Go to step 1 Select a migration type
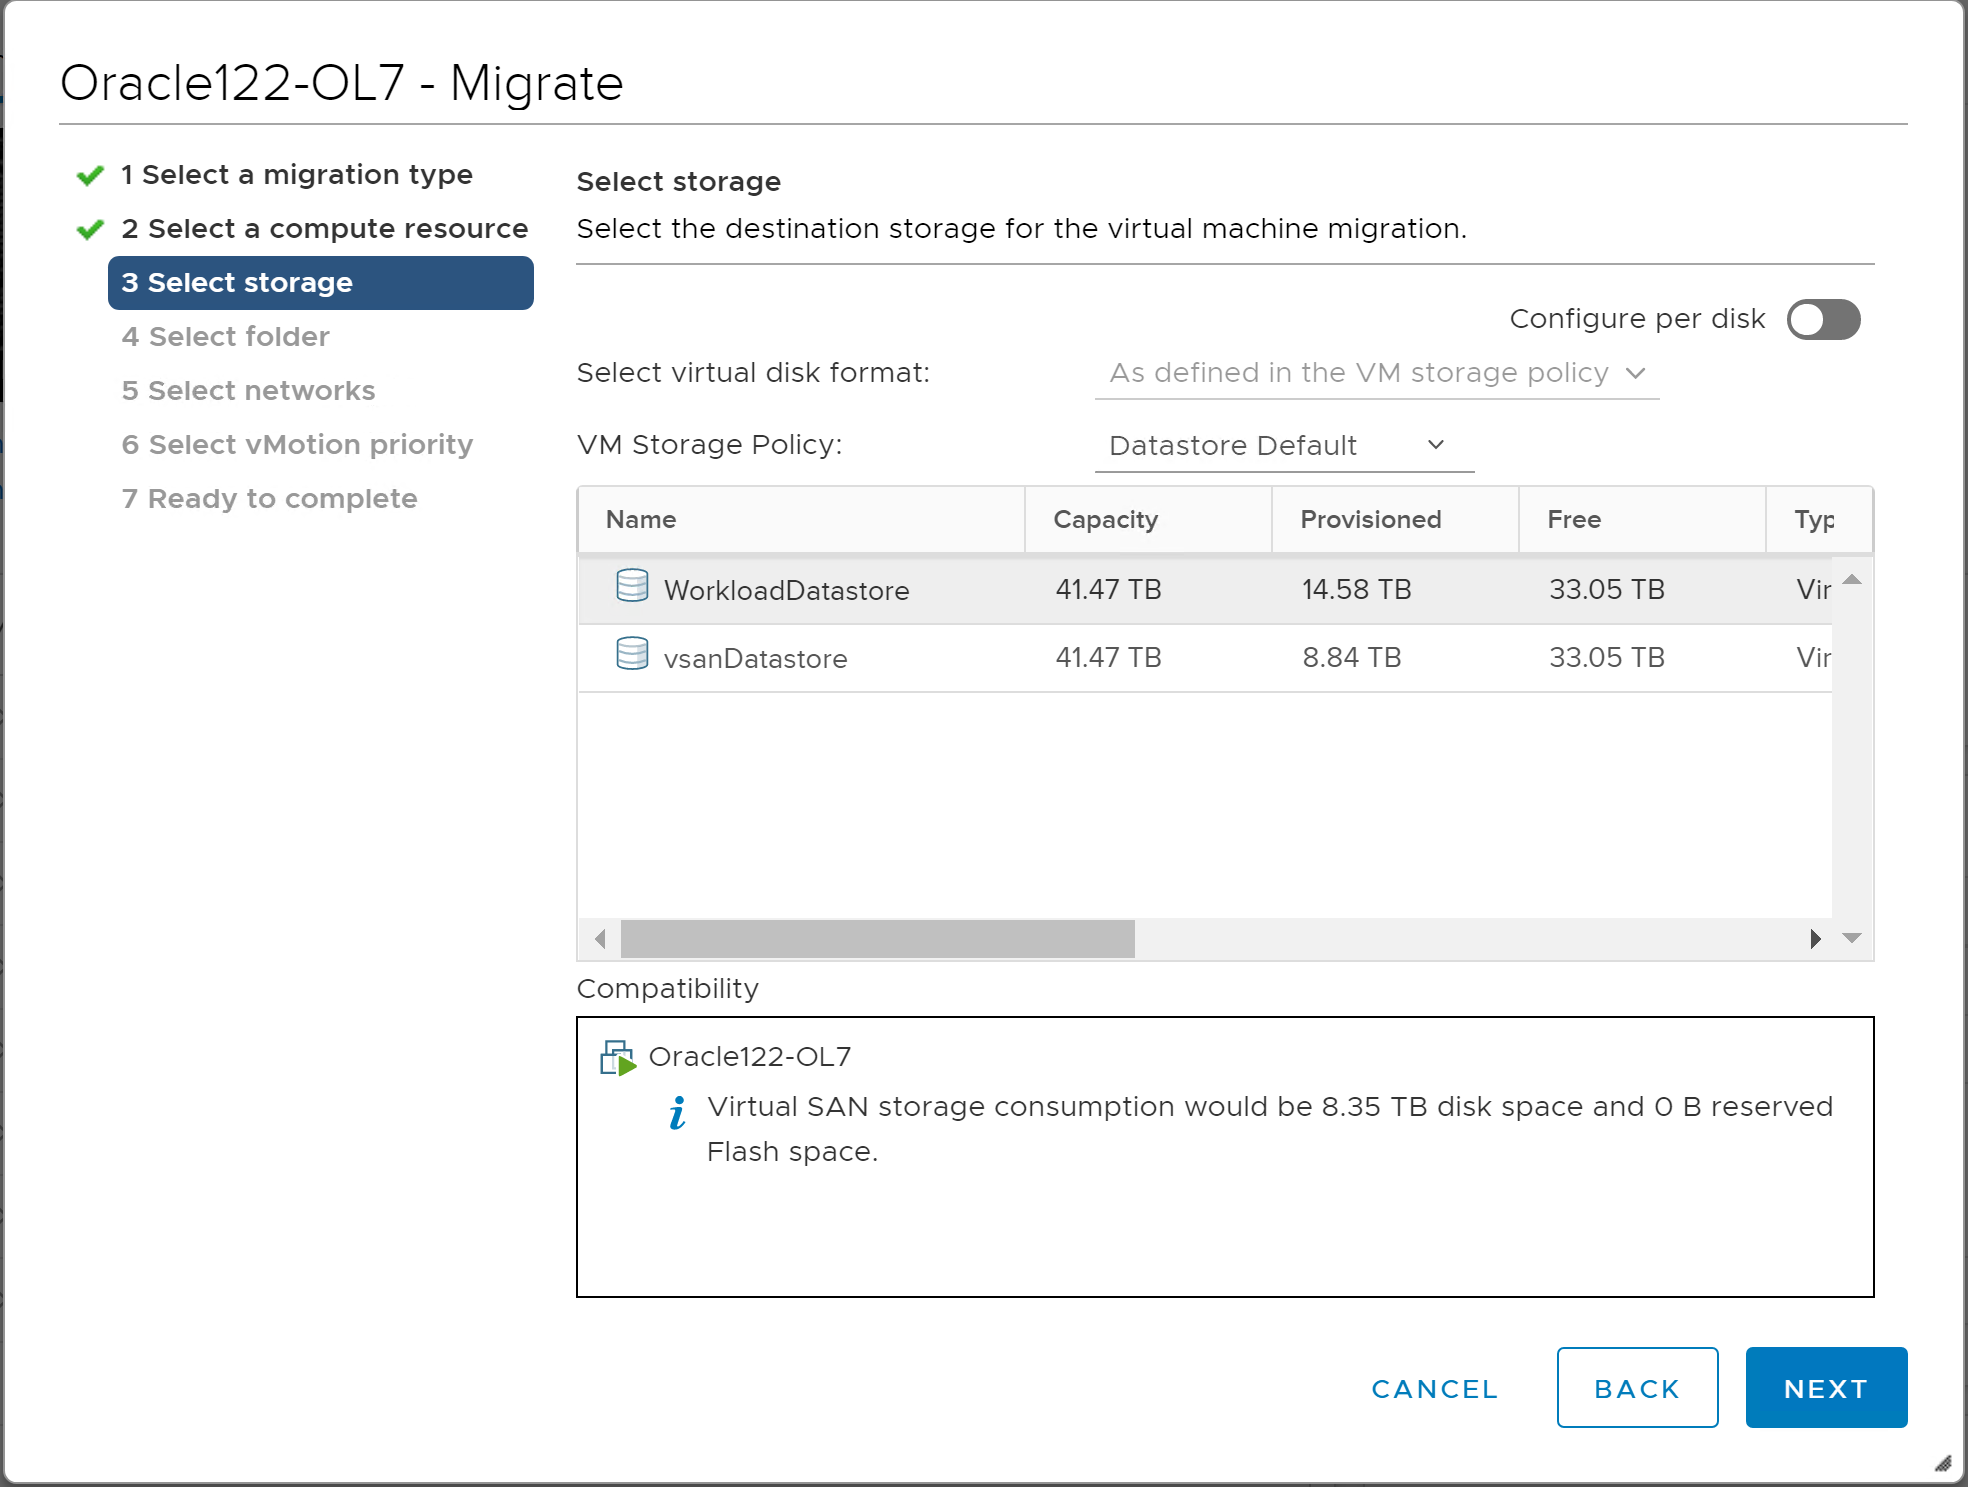 pyautogui.click(x=296, y=175)
